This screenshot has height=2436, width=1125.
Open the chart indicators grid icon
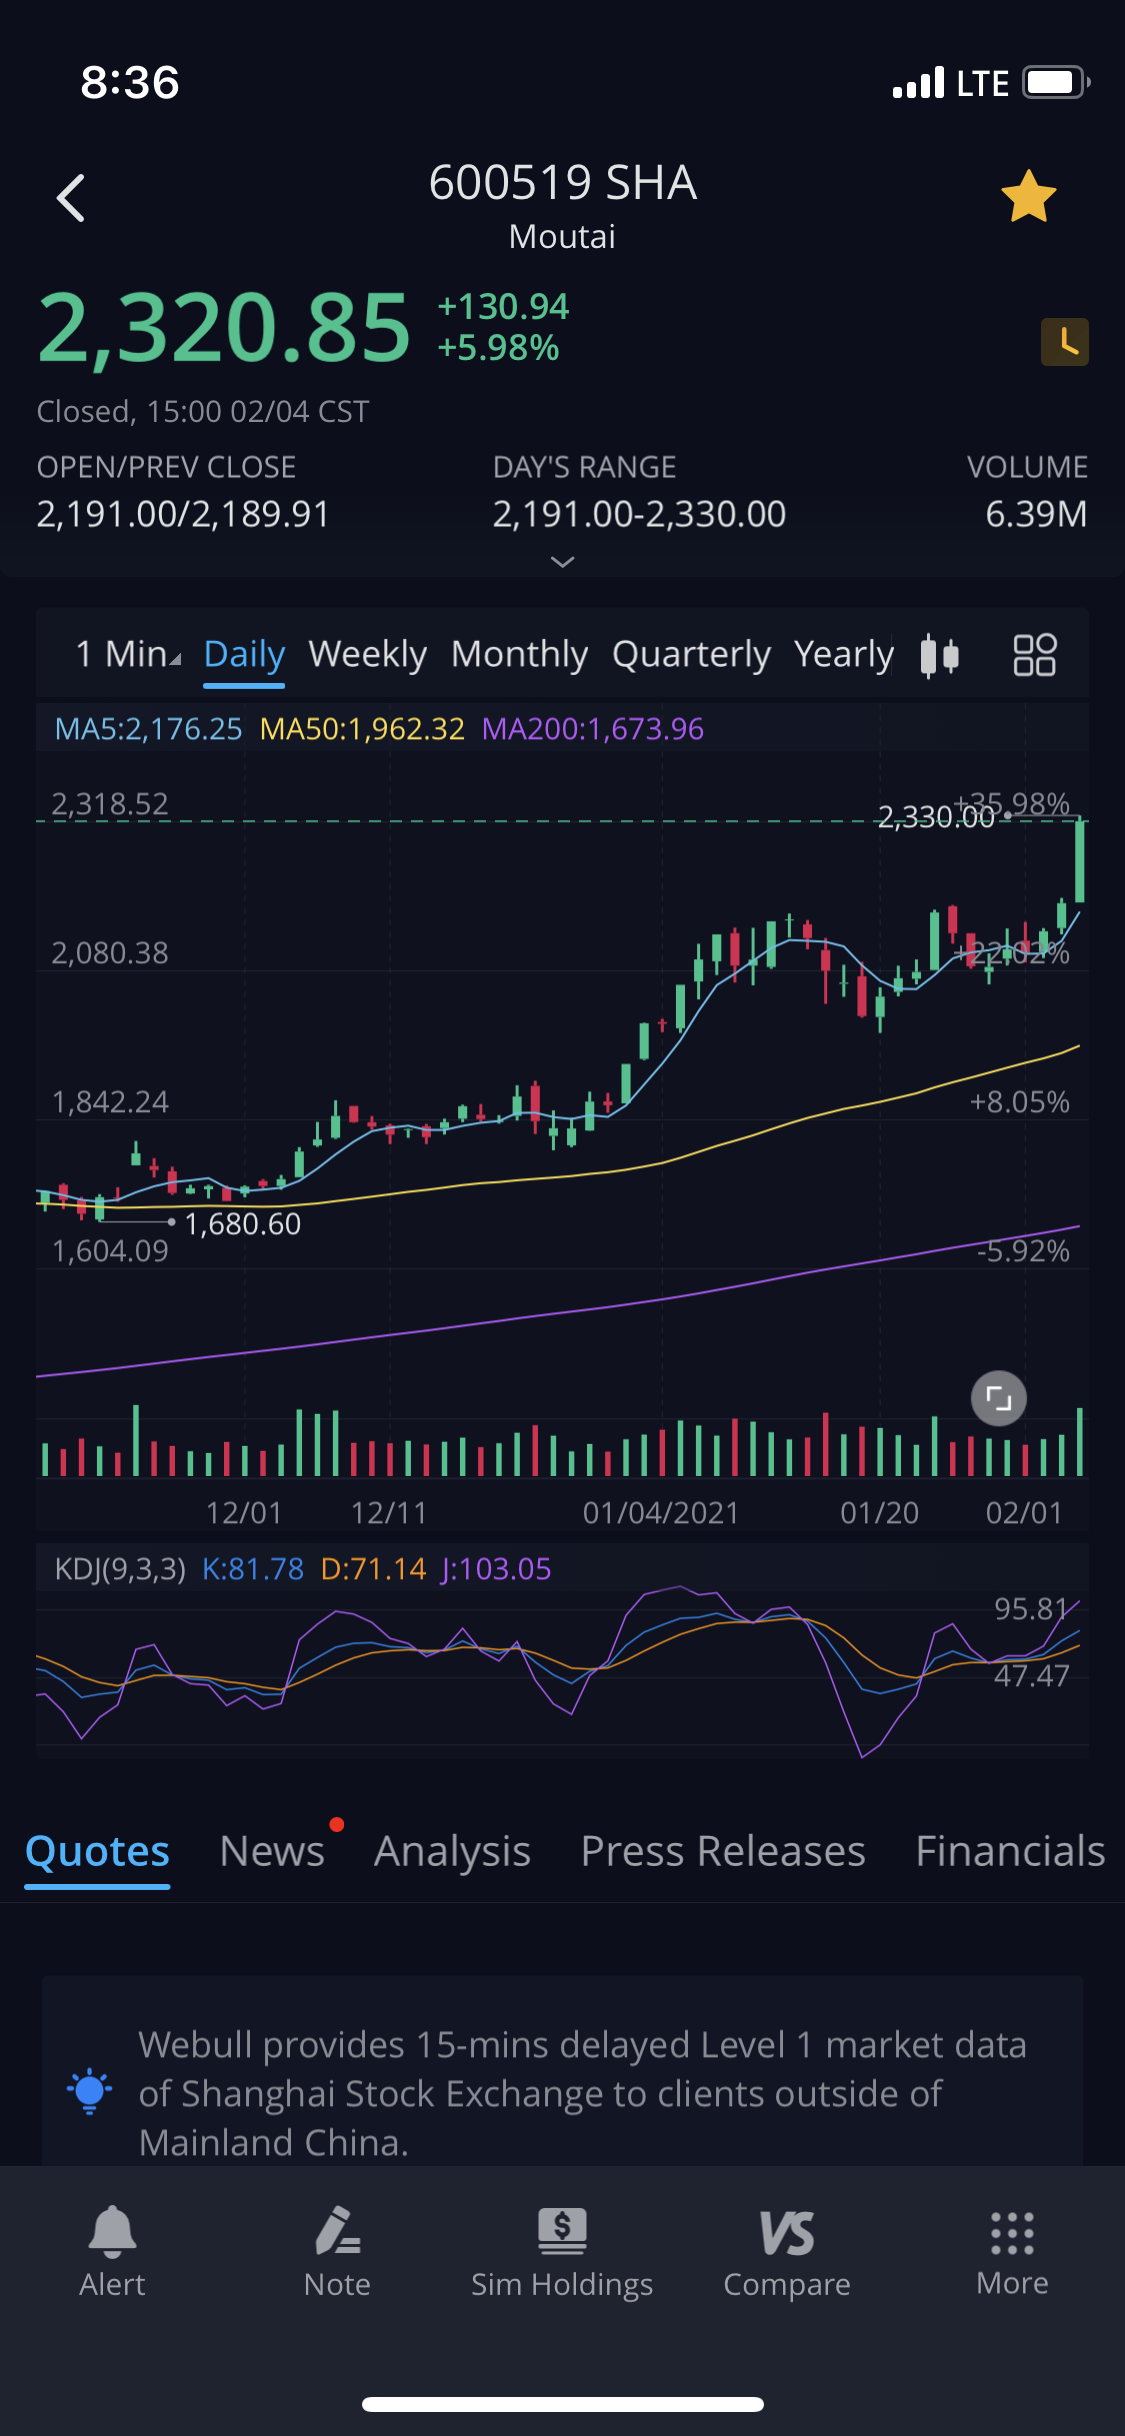click(1034, 656)
